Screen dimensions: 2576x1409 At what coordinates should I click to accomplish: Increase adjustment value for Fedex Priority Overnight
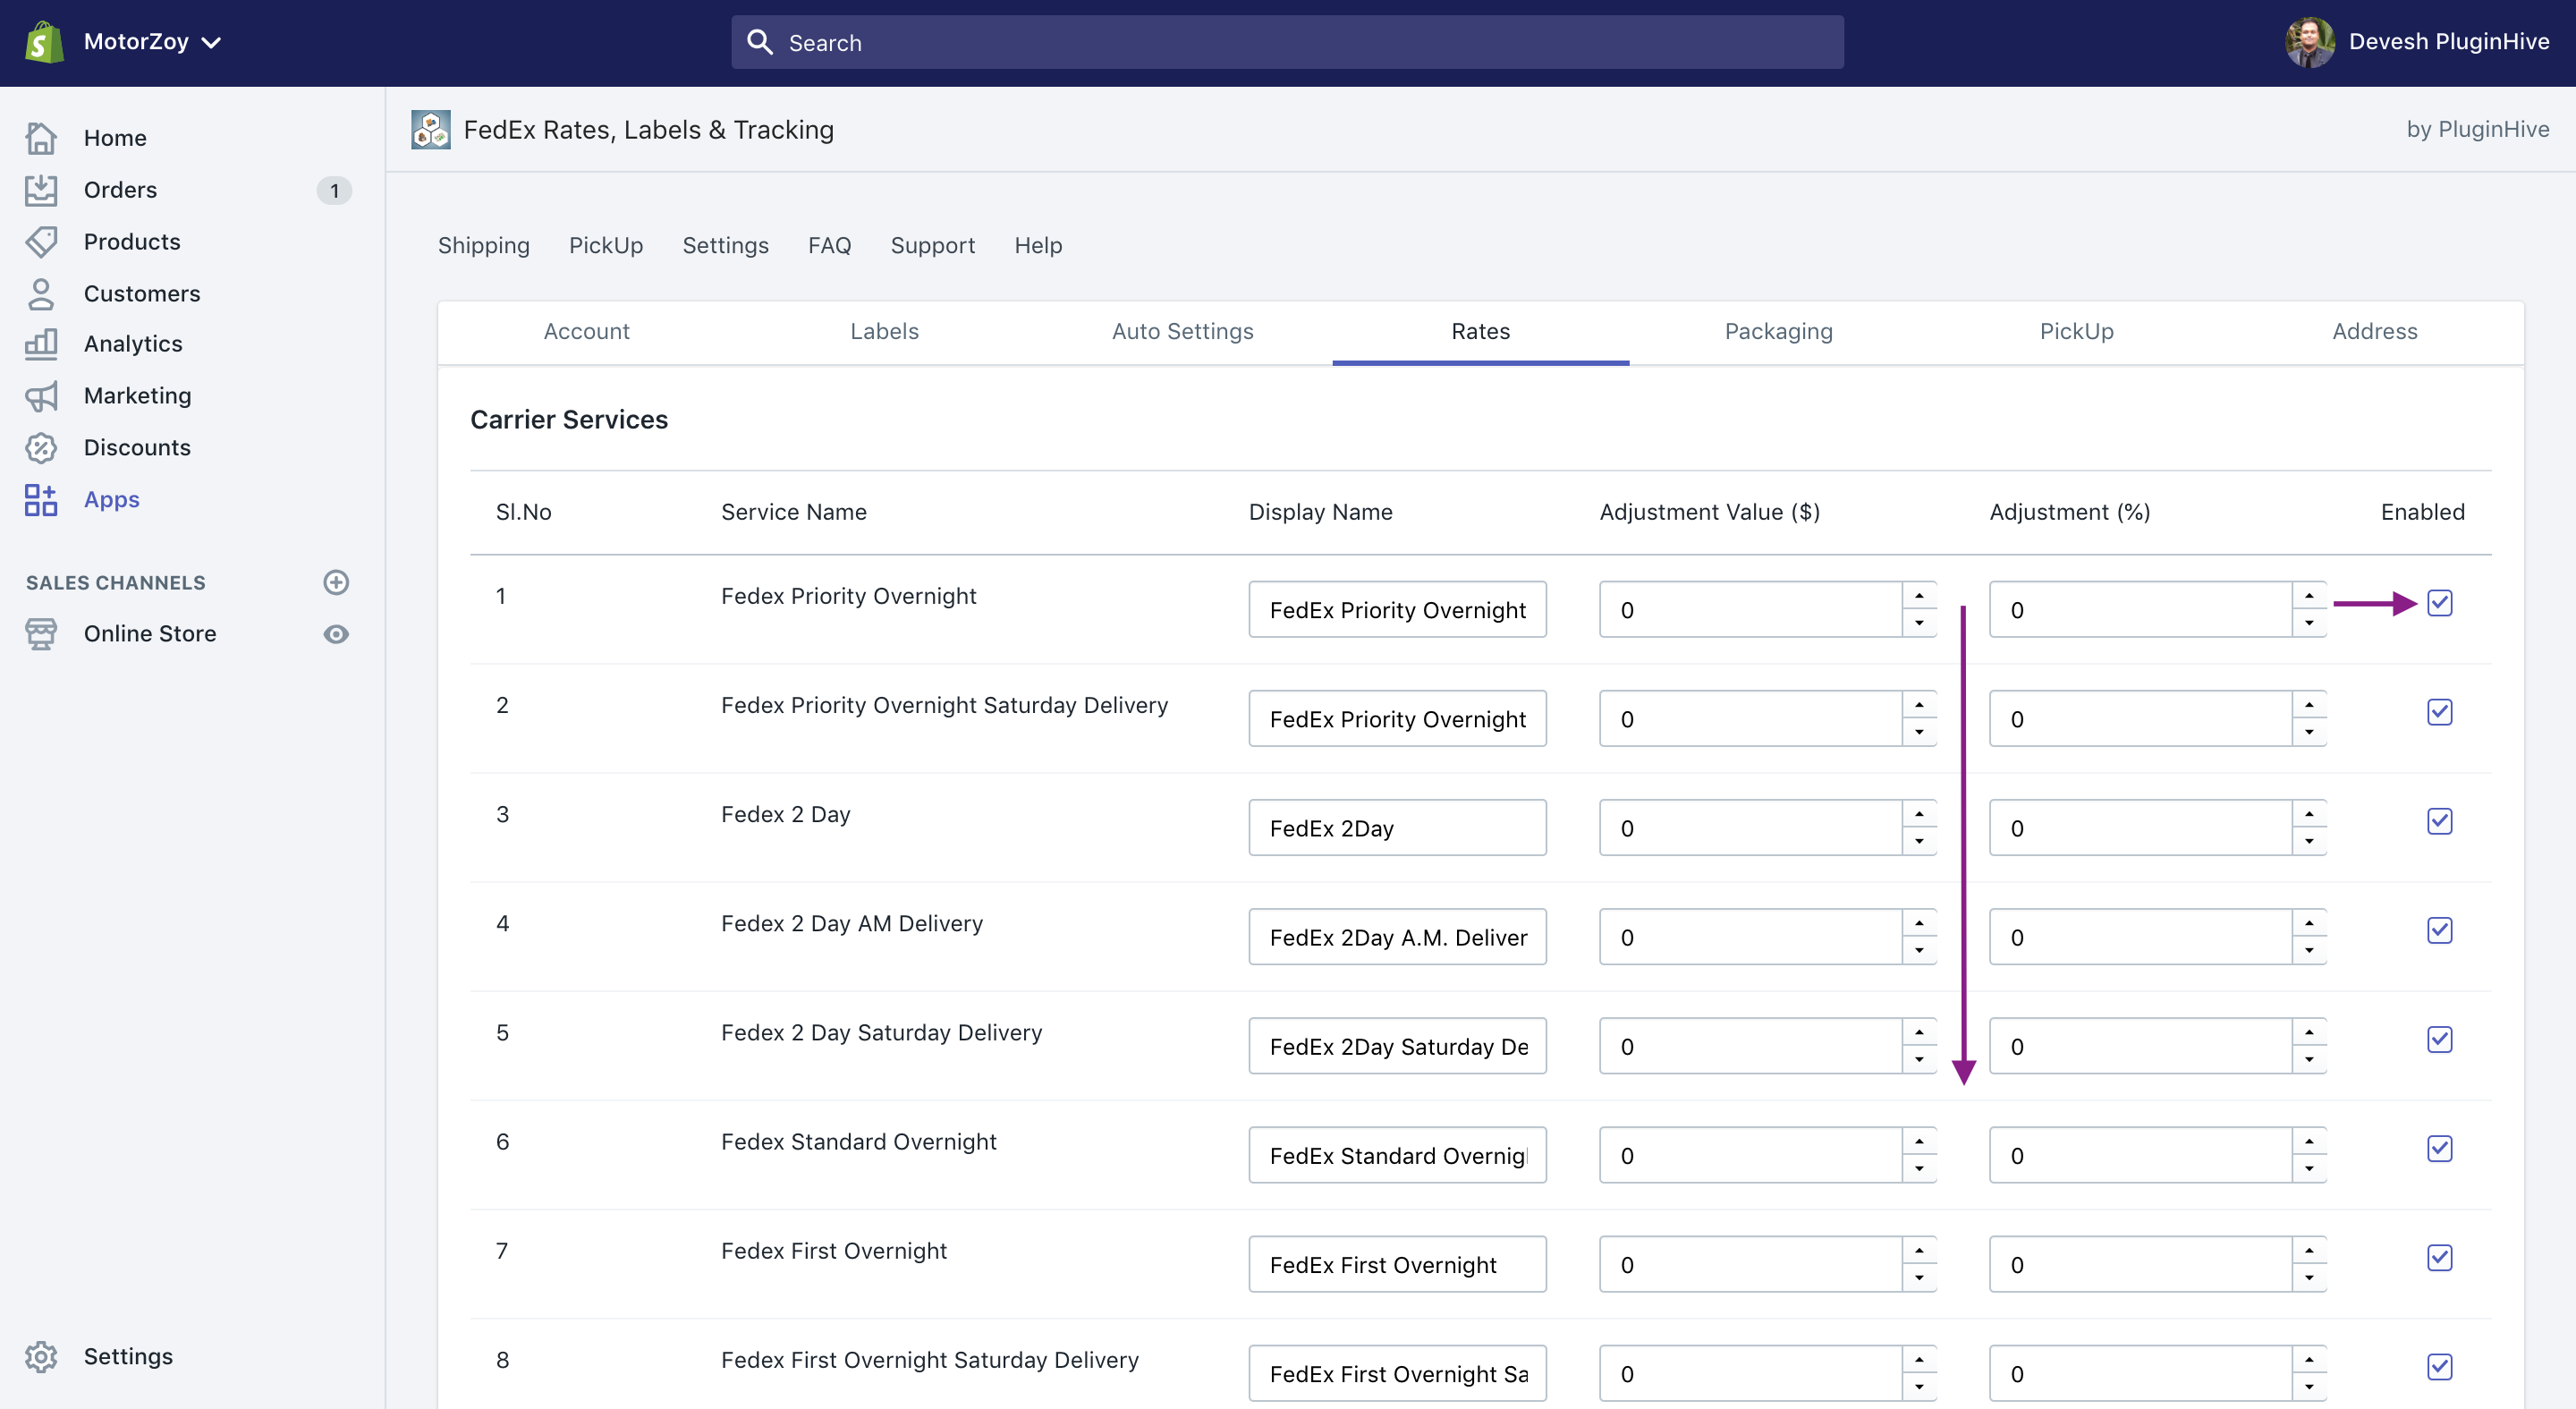click(1919, 596)
